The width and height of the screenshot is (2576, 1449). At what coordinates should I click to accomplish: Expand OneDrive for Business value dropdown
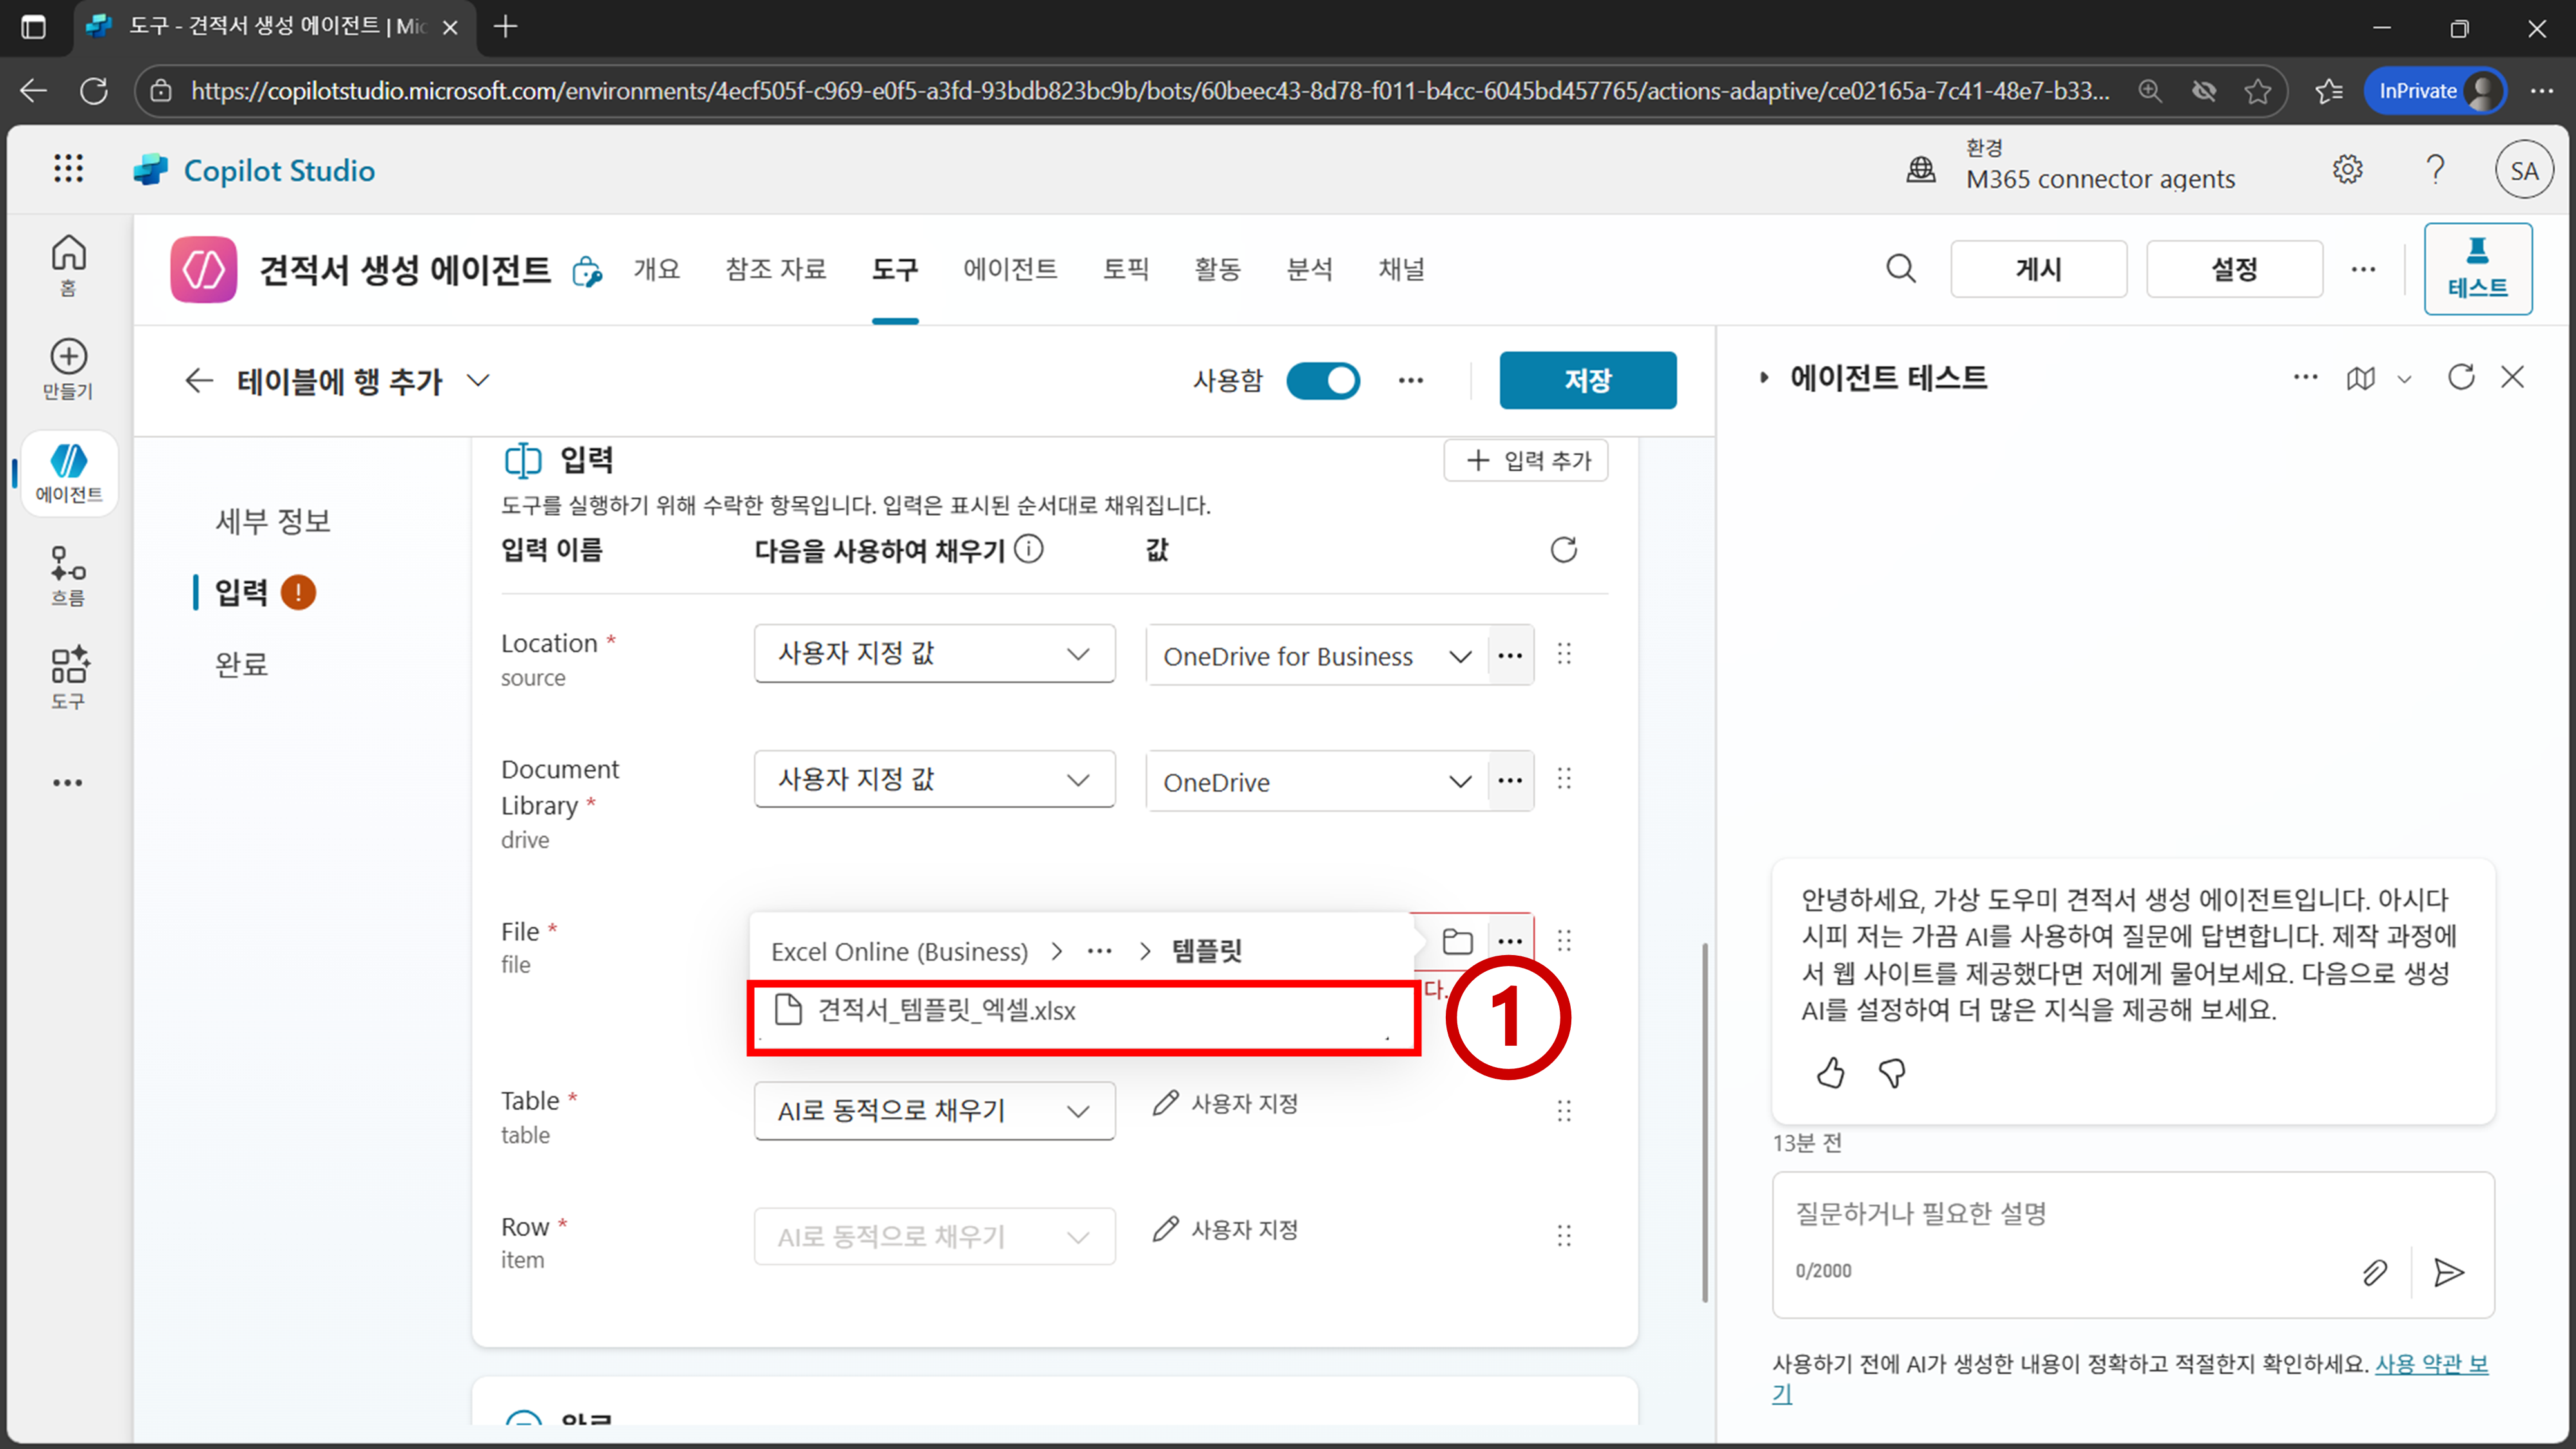point(1459,657)
